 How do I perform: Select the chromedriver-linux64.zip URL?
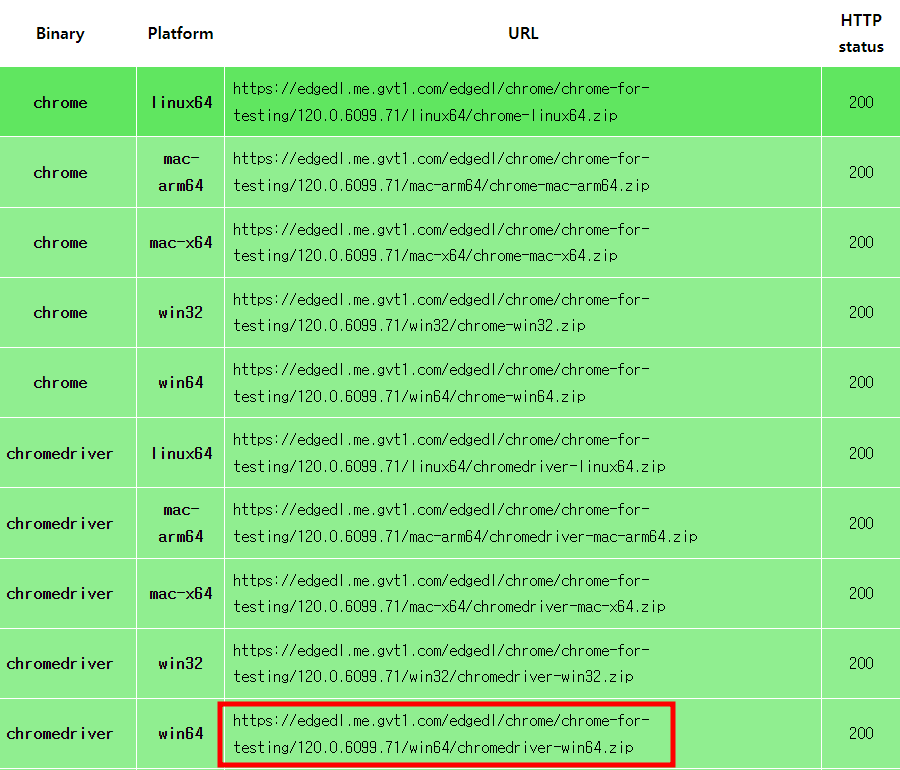[449, 453]
